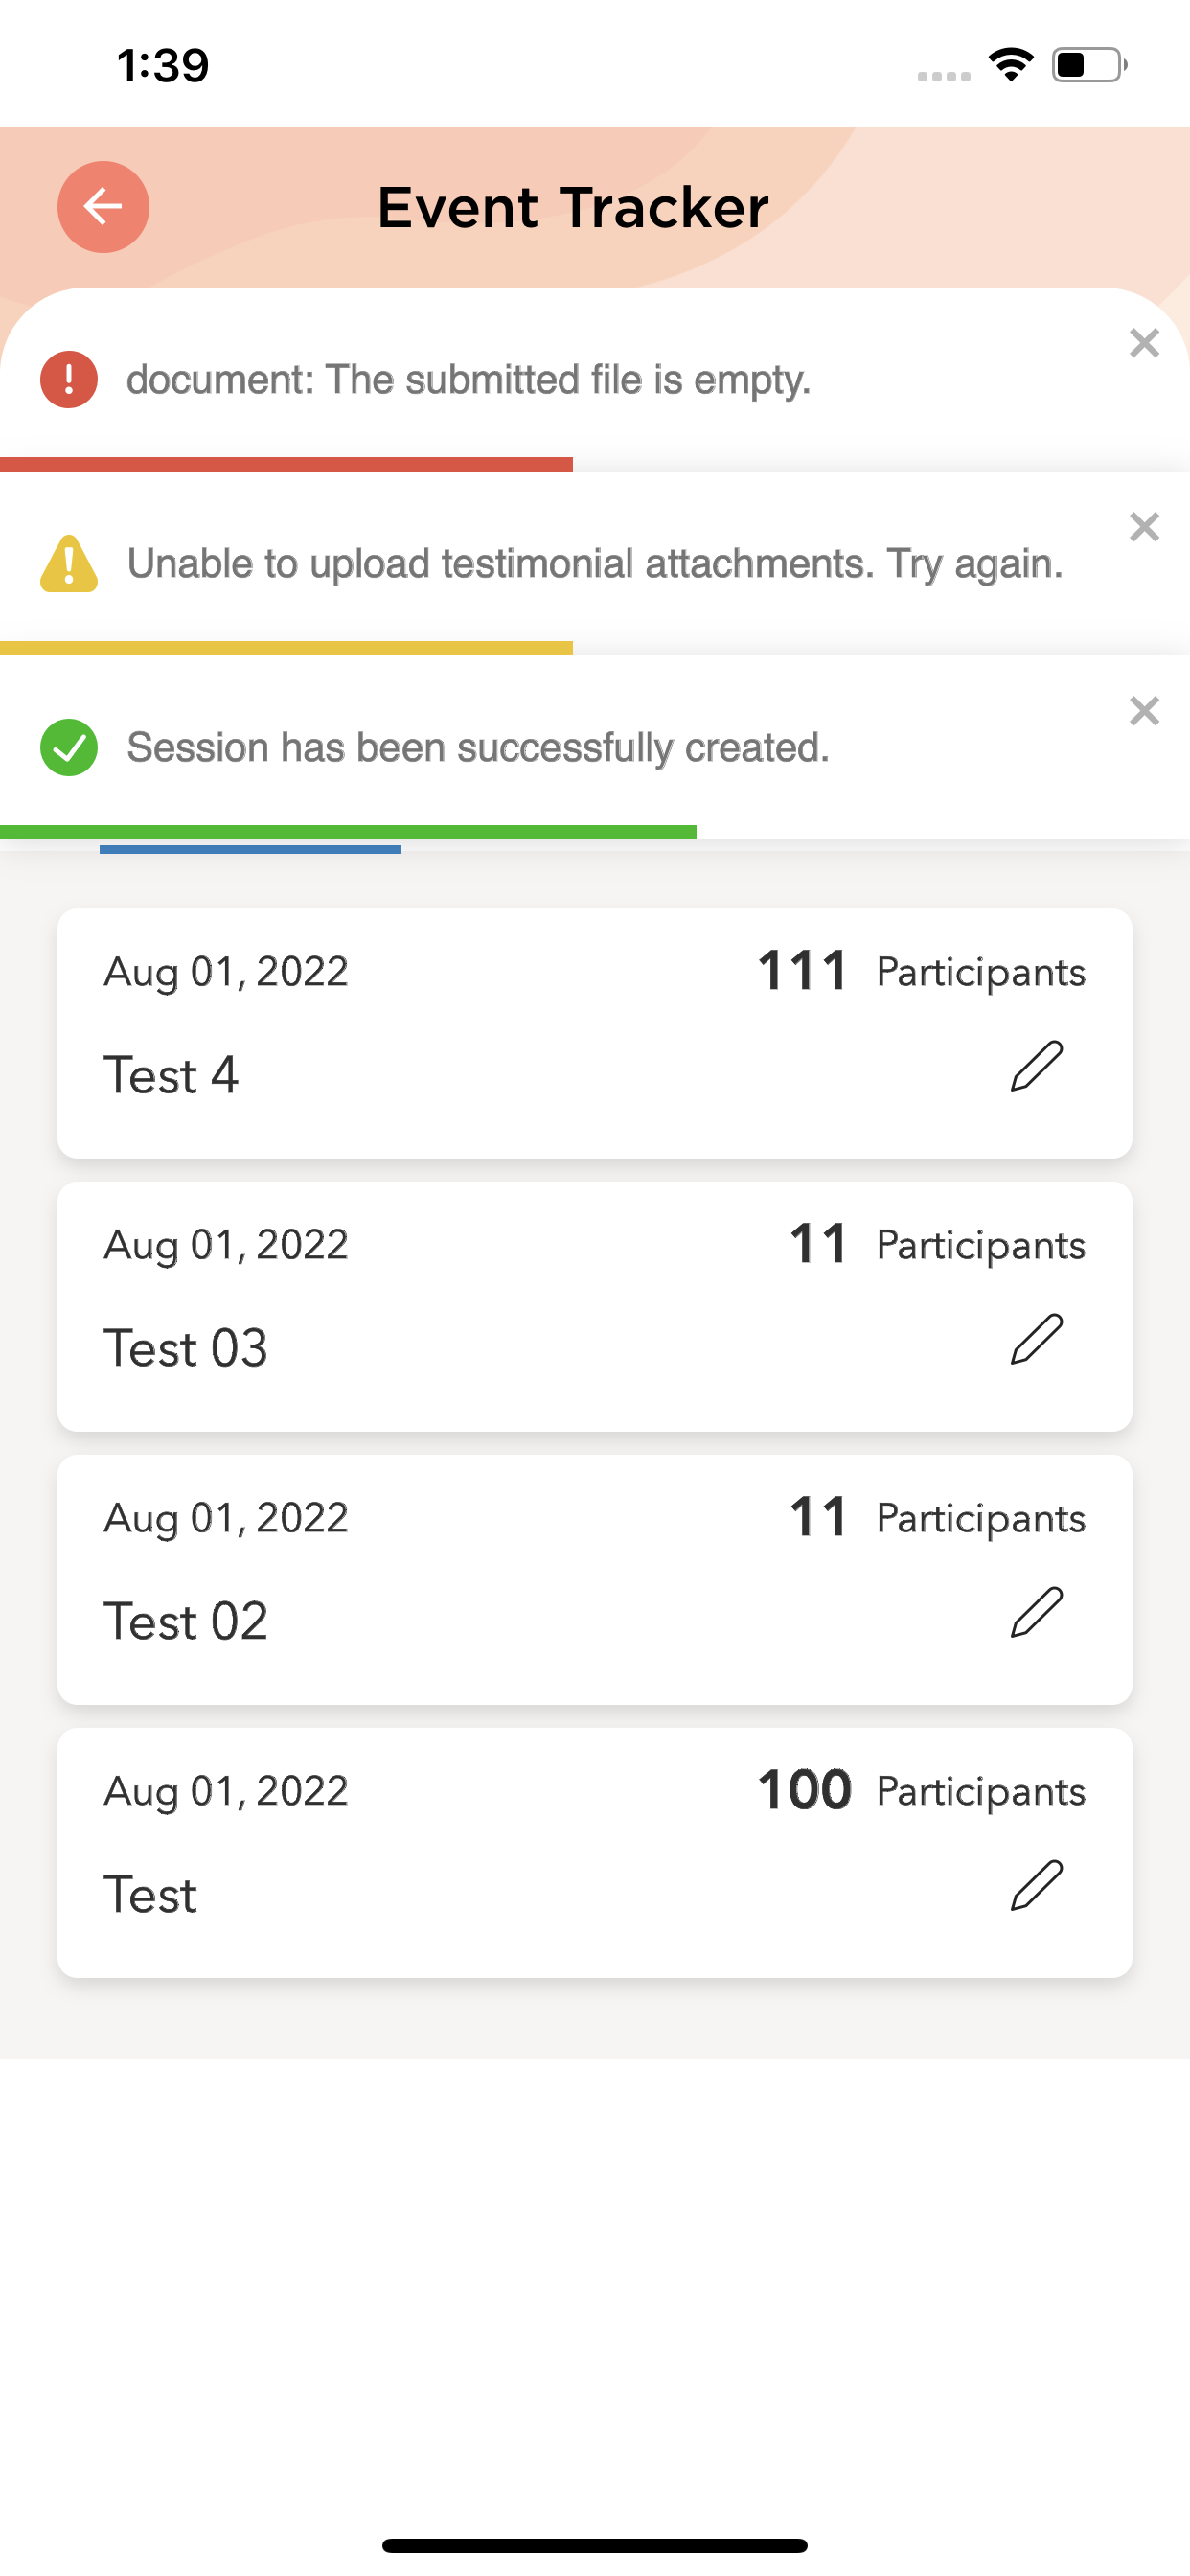
Task: Edit the Test 02 event
Action: click(x=1036, y=1612)
